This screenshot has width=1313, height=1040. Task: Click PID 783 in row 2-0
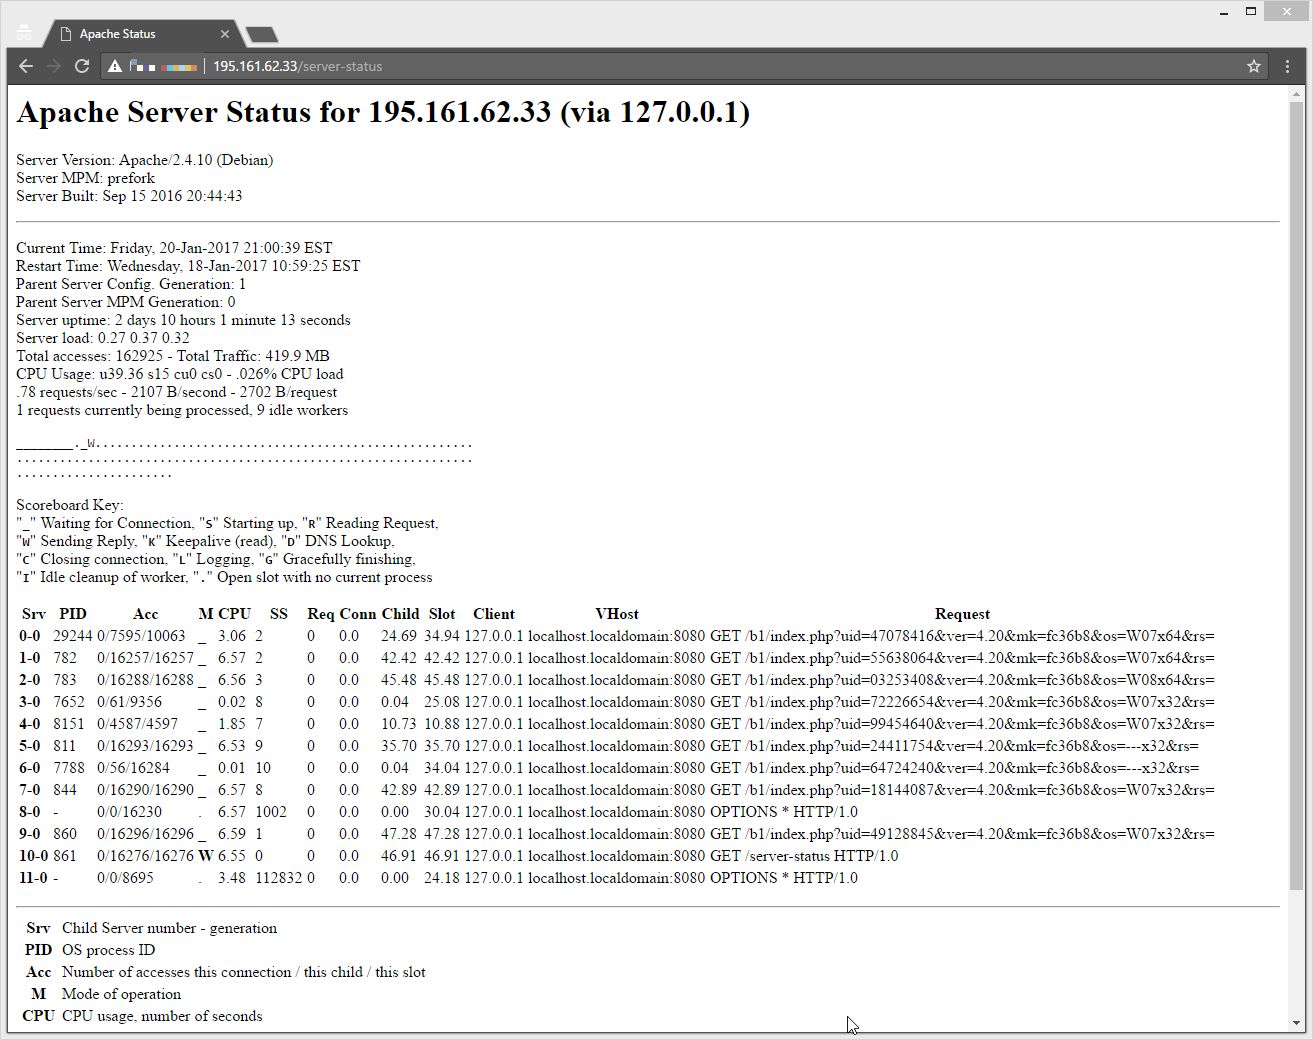coord(65,680)
